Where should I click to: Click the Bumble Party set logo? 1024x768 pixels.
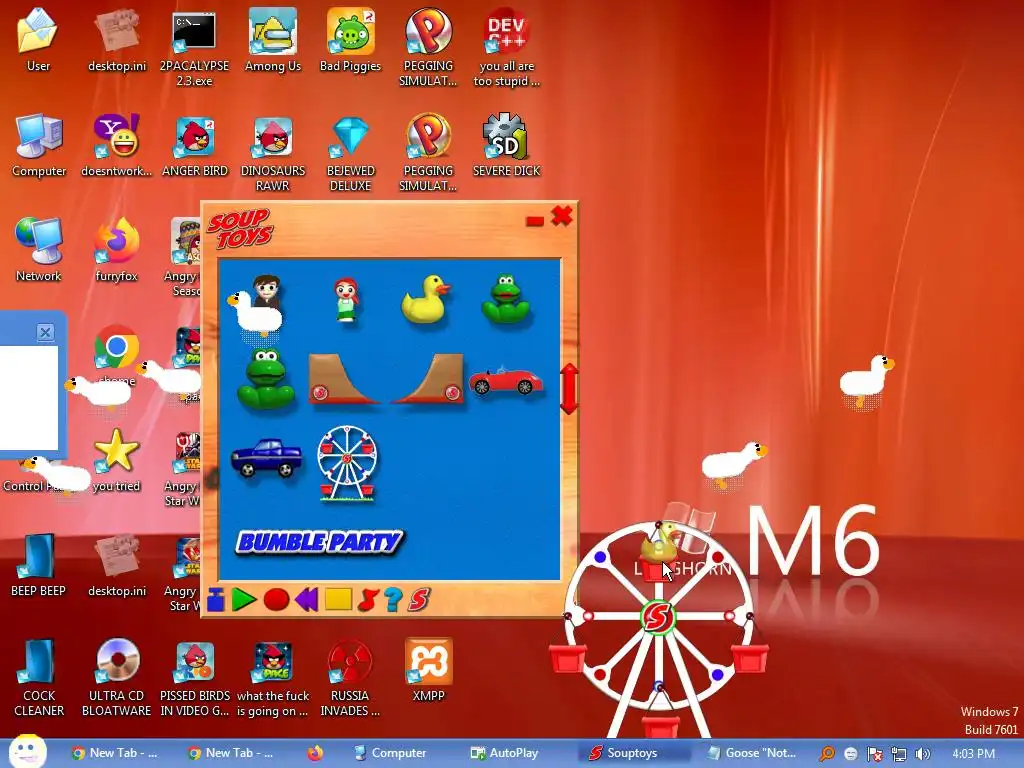(x=319, y=542)
